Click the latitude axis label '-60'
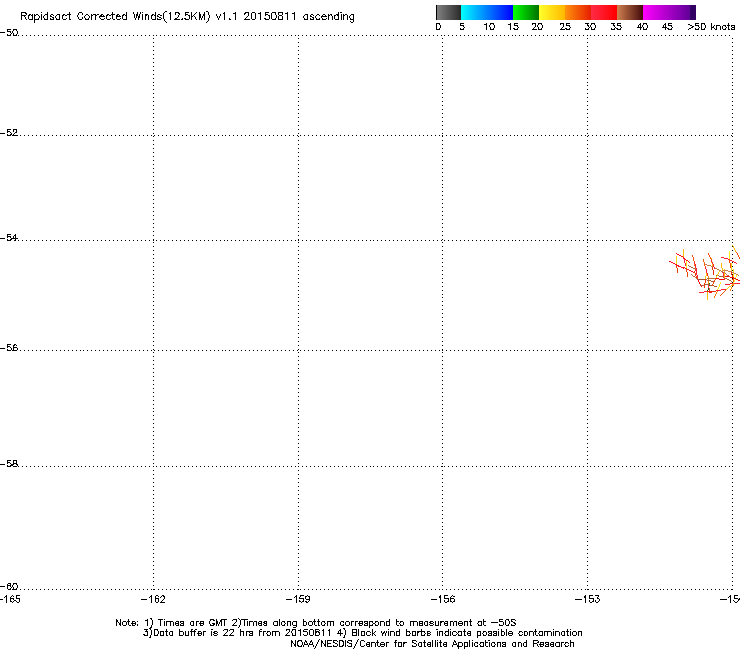 tap(9, 587)
